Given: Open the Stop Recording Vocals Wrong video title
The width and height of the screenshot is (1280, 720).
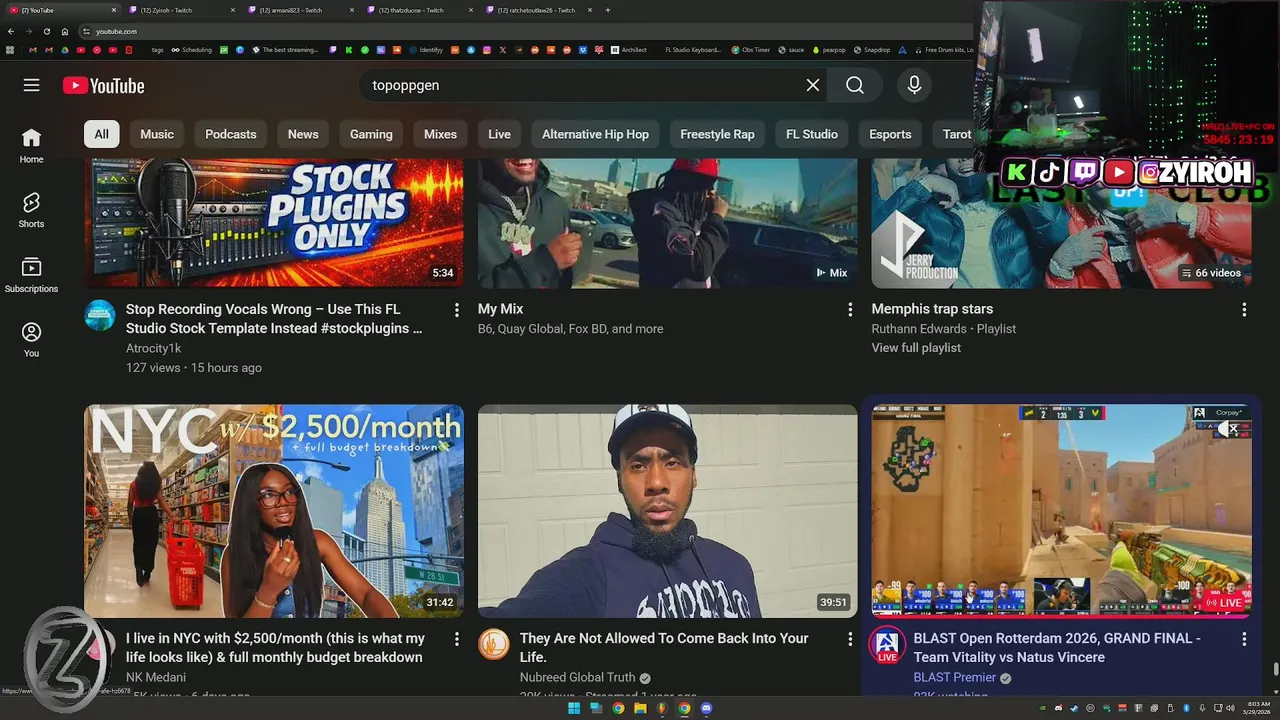Looking at the screenshot, I should (x=274, y=319).
